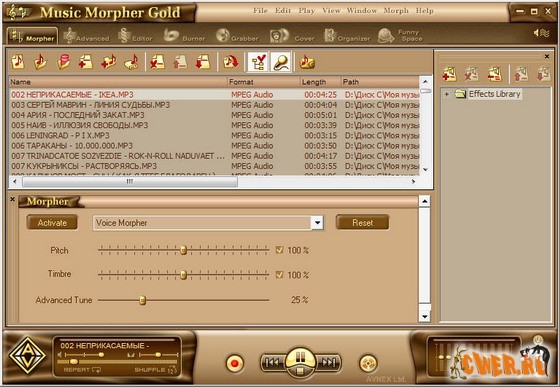The height and width of the screenshot is (387, 560).
Task: Stop playback with the square button
Action: [300, 371]
